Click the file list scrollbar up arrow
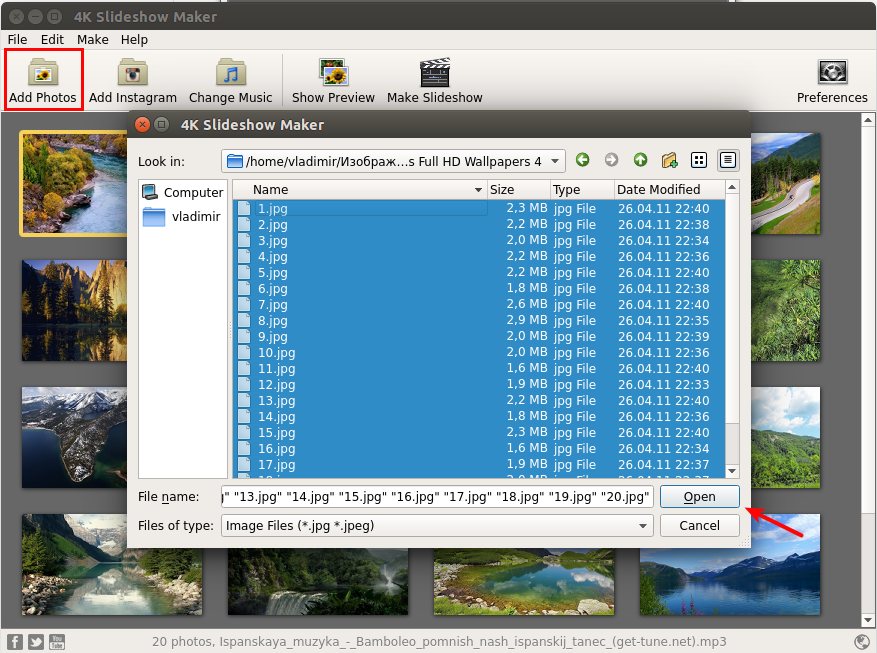The height and width of the screenshot is (653, 877). [x=732, y=187]
